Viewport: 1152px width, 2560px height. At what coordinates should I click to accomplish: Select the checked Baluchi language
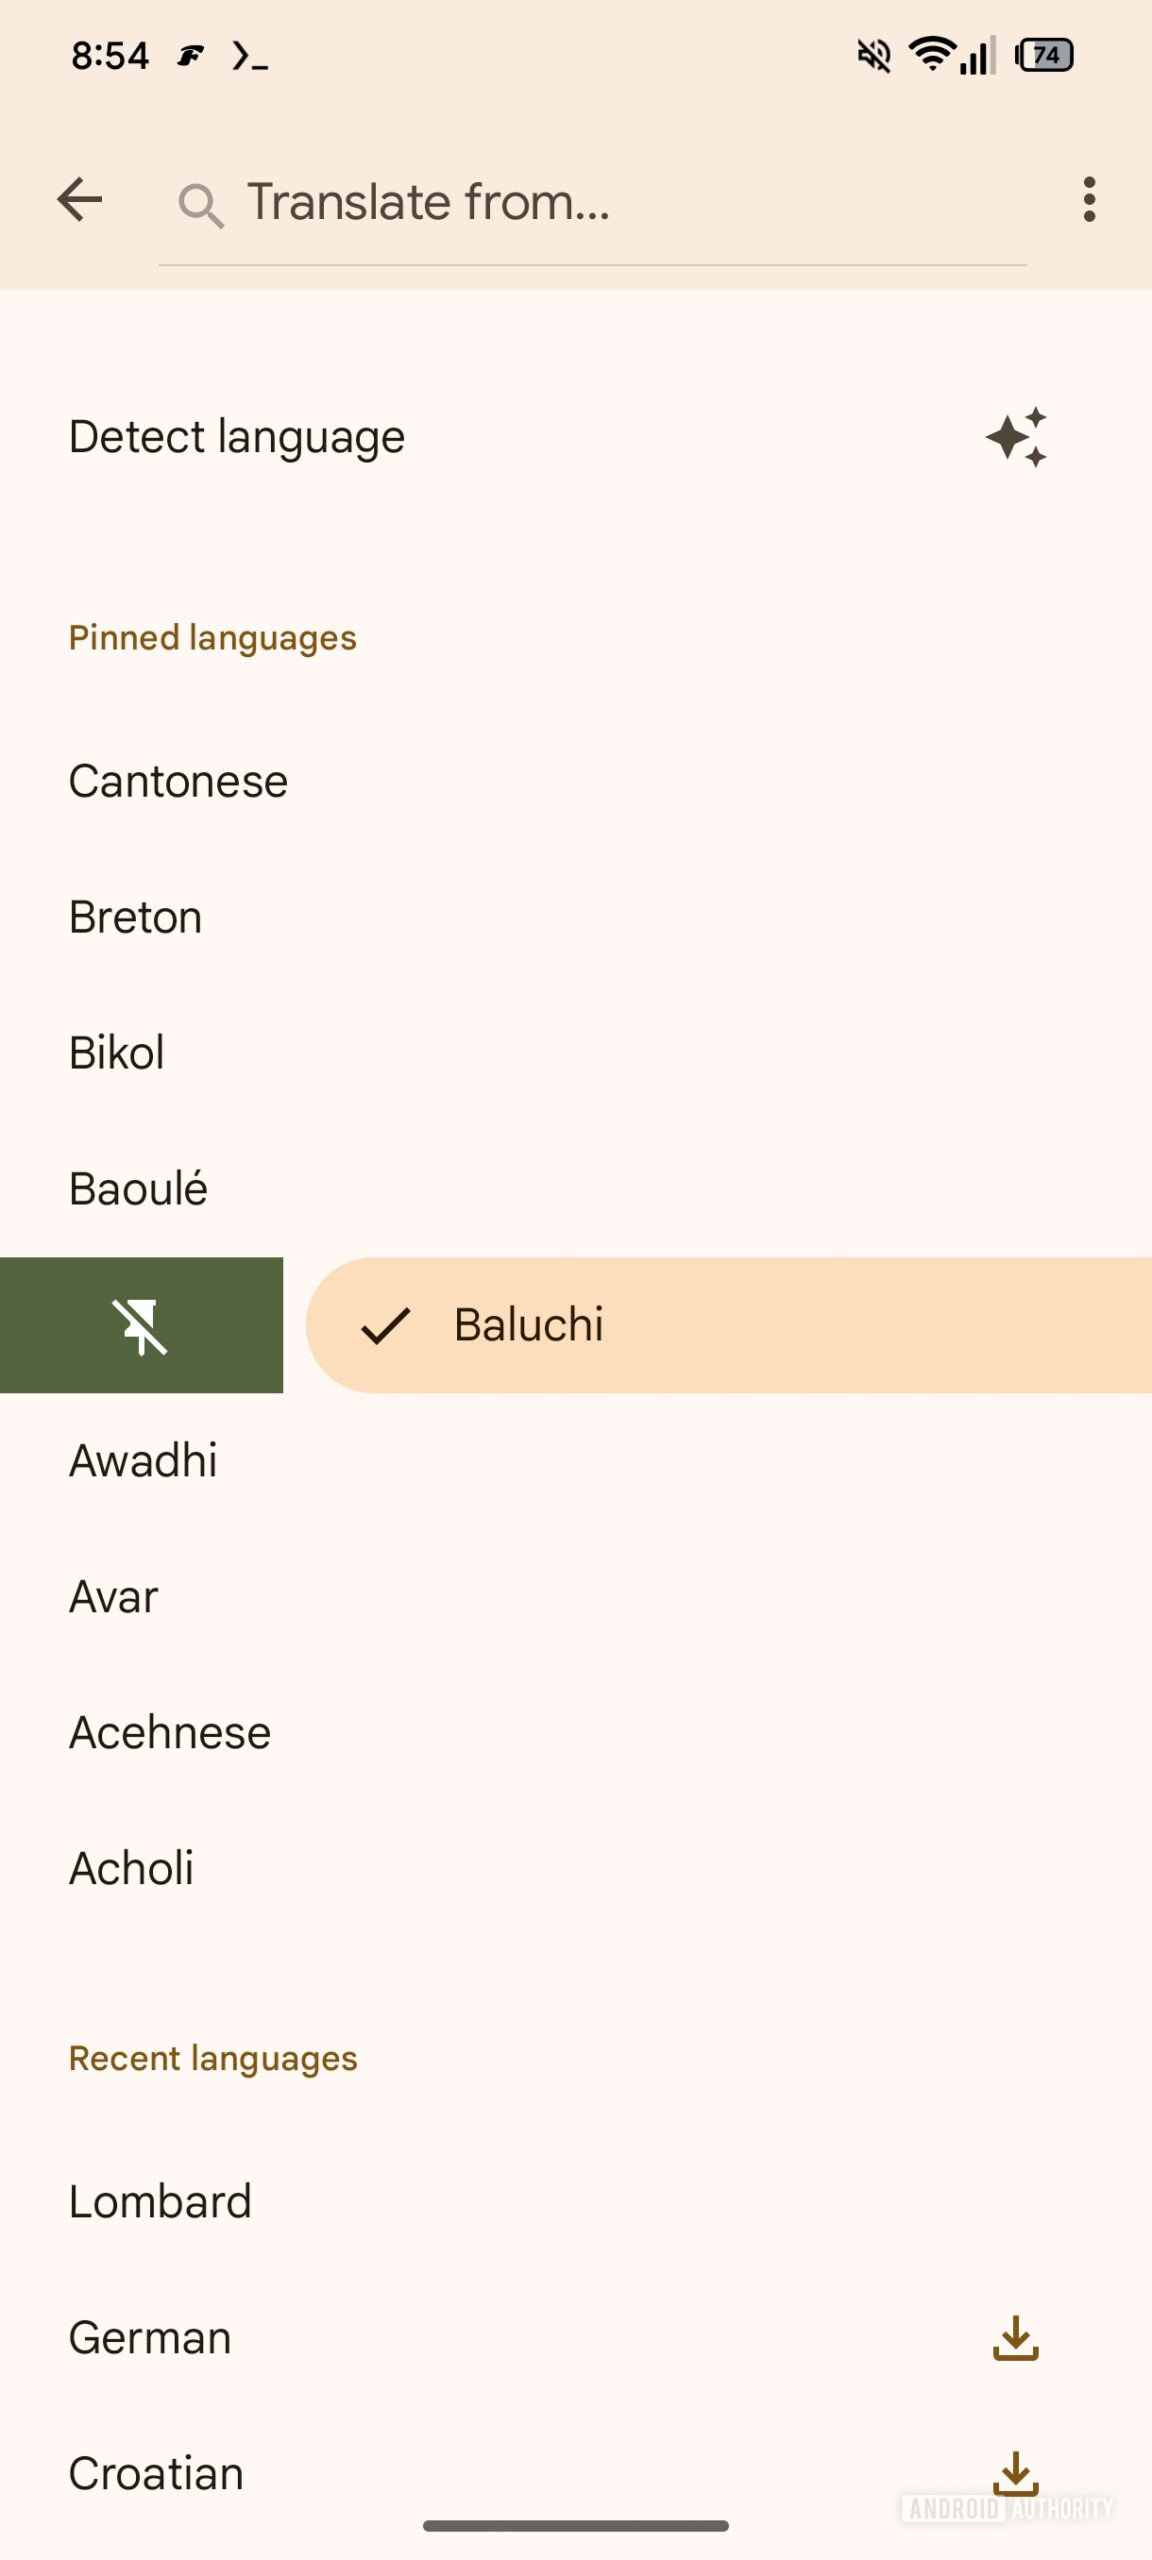(x=730, y=1325)
